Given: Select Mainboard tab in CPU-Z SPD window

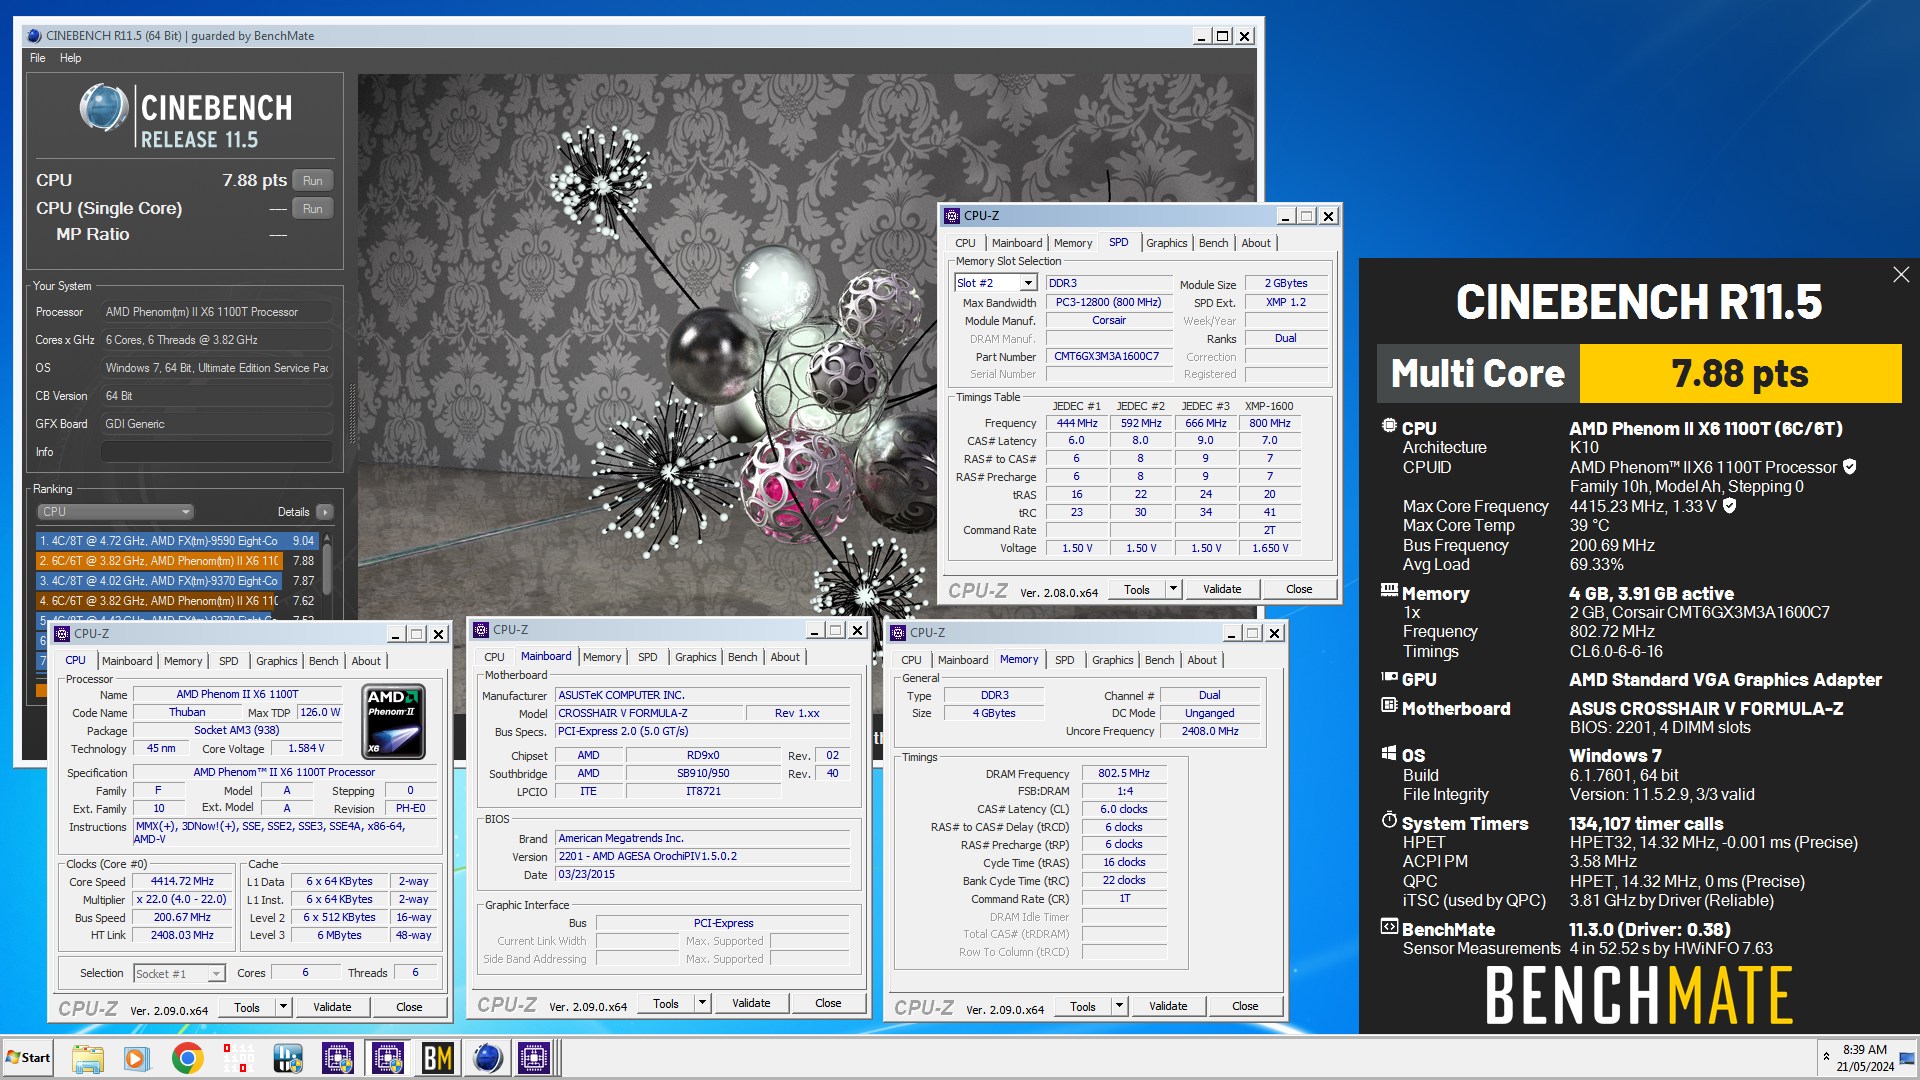Looking at the screenshot, I should [x=1017, y=243].
